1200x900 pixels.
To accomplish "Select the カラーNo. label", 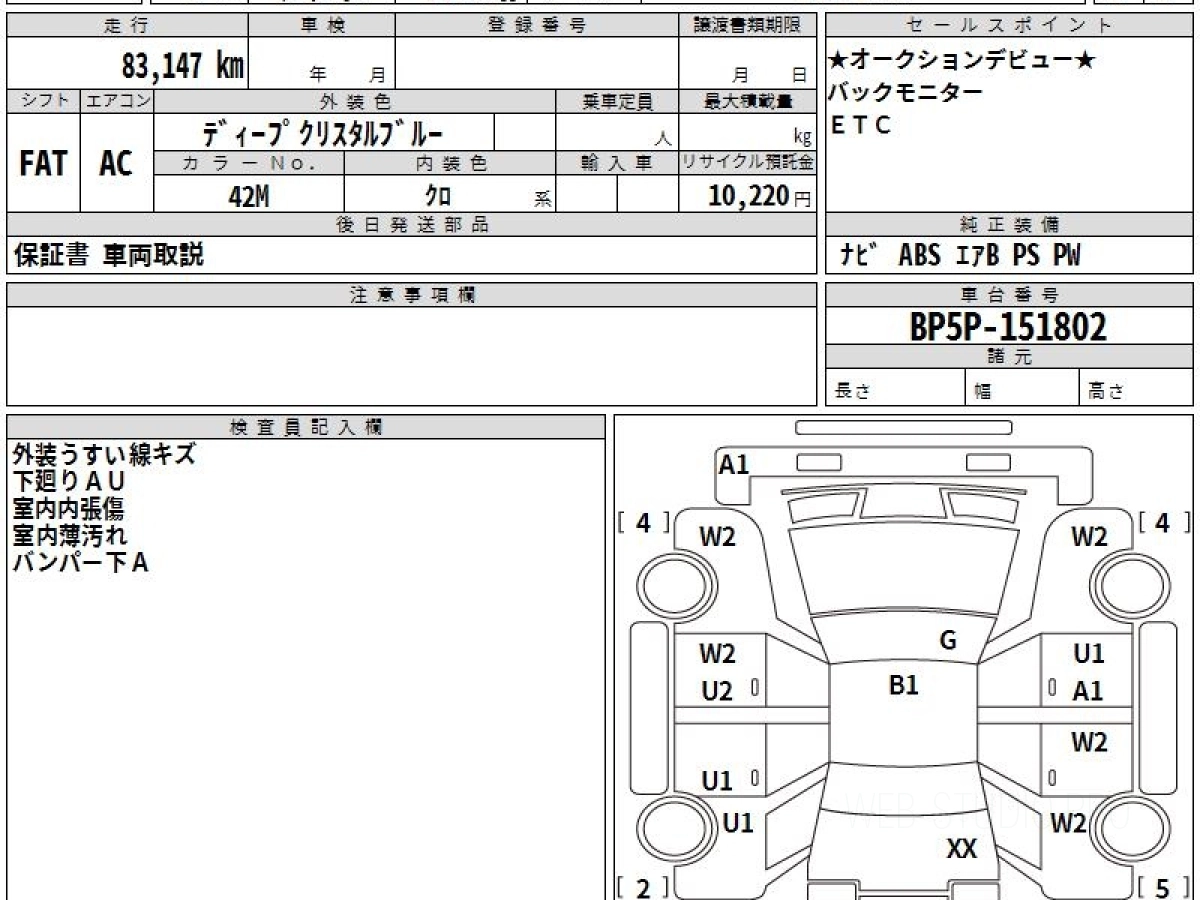I will pos(249,163).
